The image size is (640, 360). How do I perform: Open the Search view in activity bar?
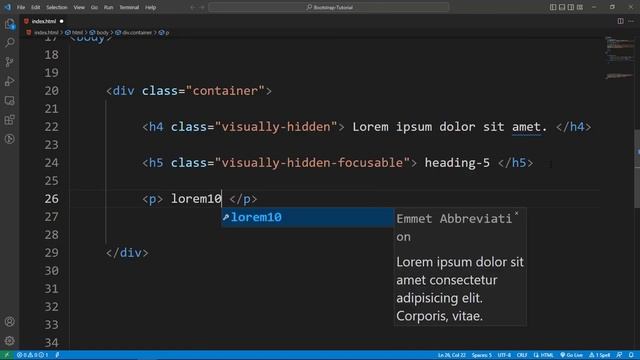9,42
